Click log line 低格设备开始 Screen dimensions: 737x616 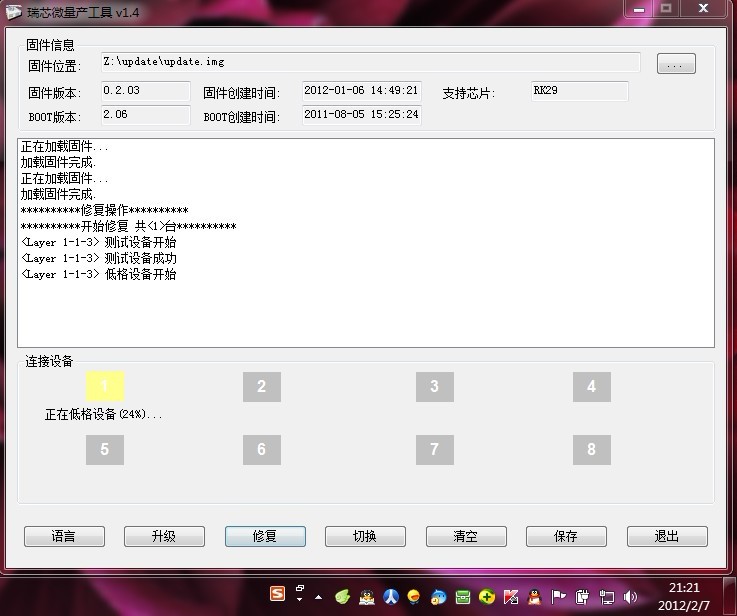[99, 274]
